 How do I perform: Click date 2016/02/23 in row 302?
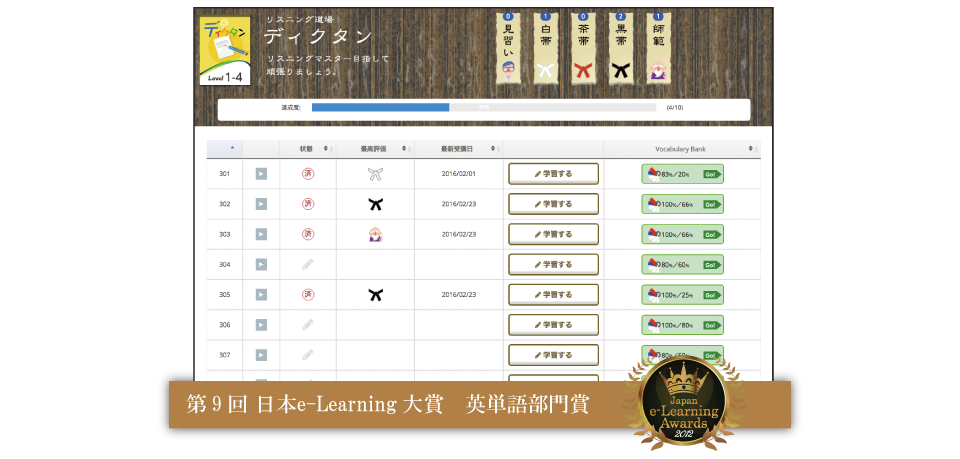click(459, 204)
